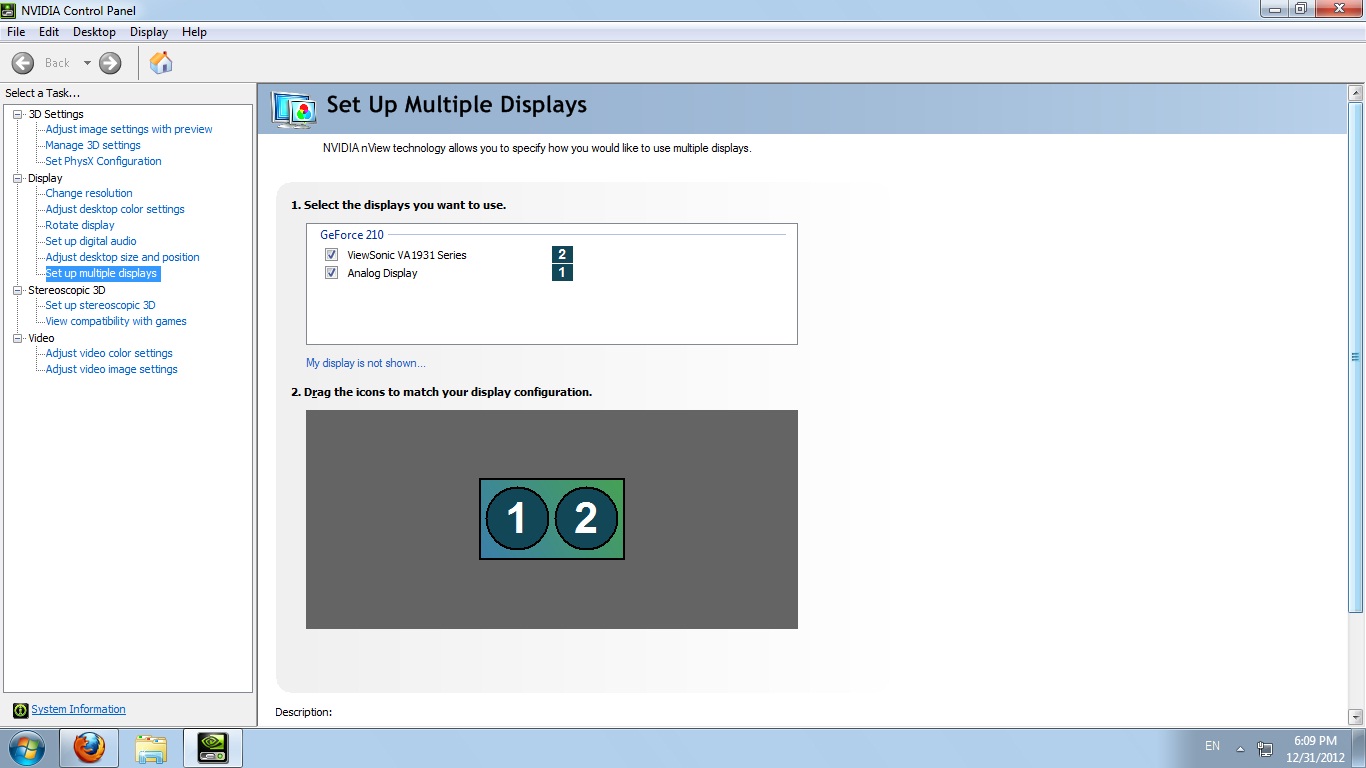The image size is (1366, 768).
Task: Launch Firefox from the taskbar
Action: pos(89,748)
